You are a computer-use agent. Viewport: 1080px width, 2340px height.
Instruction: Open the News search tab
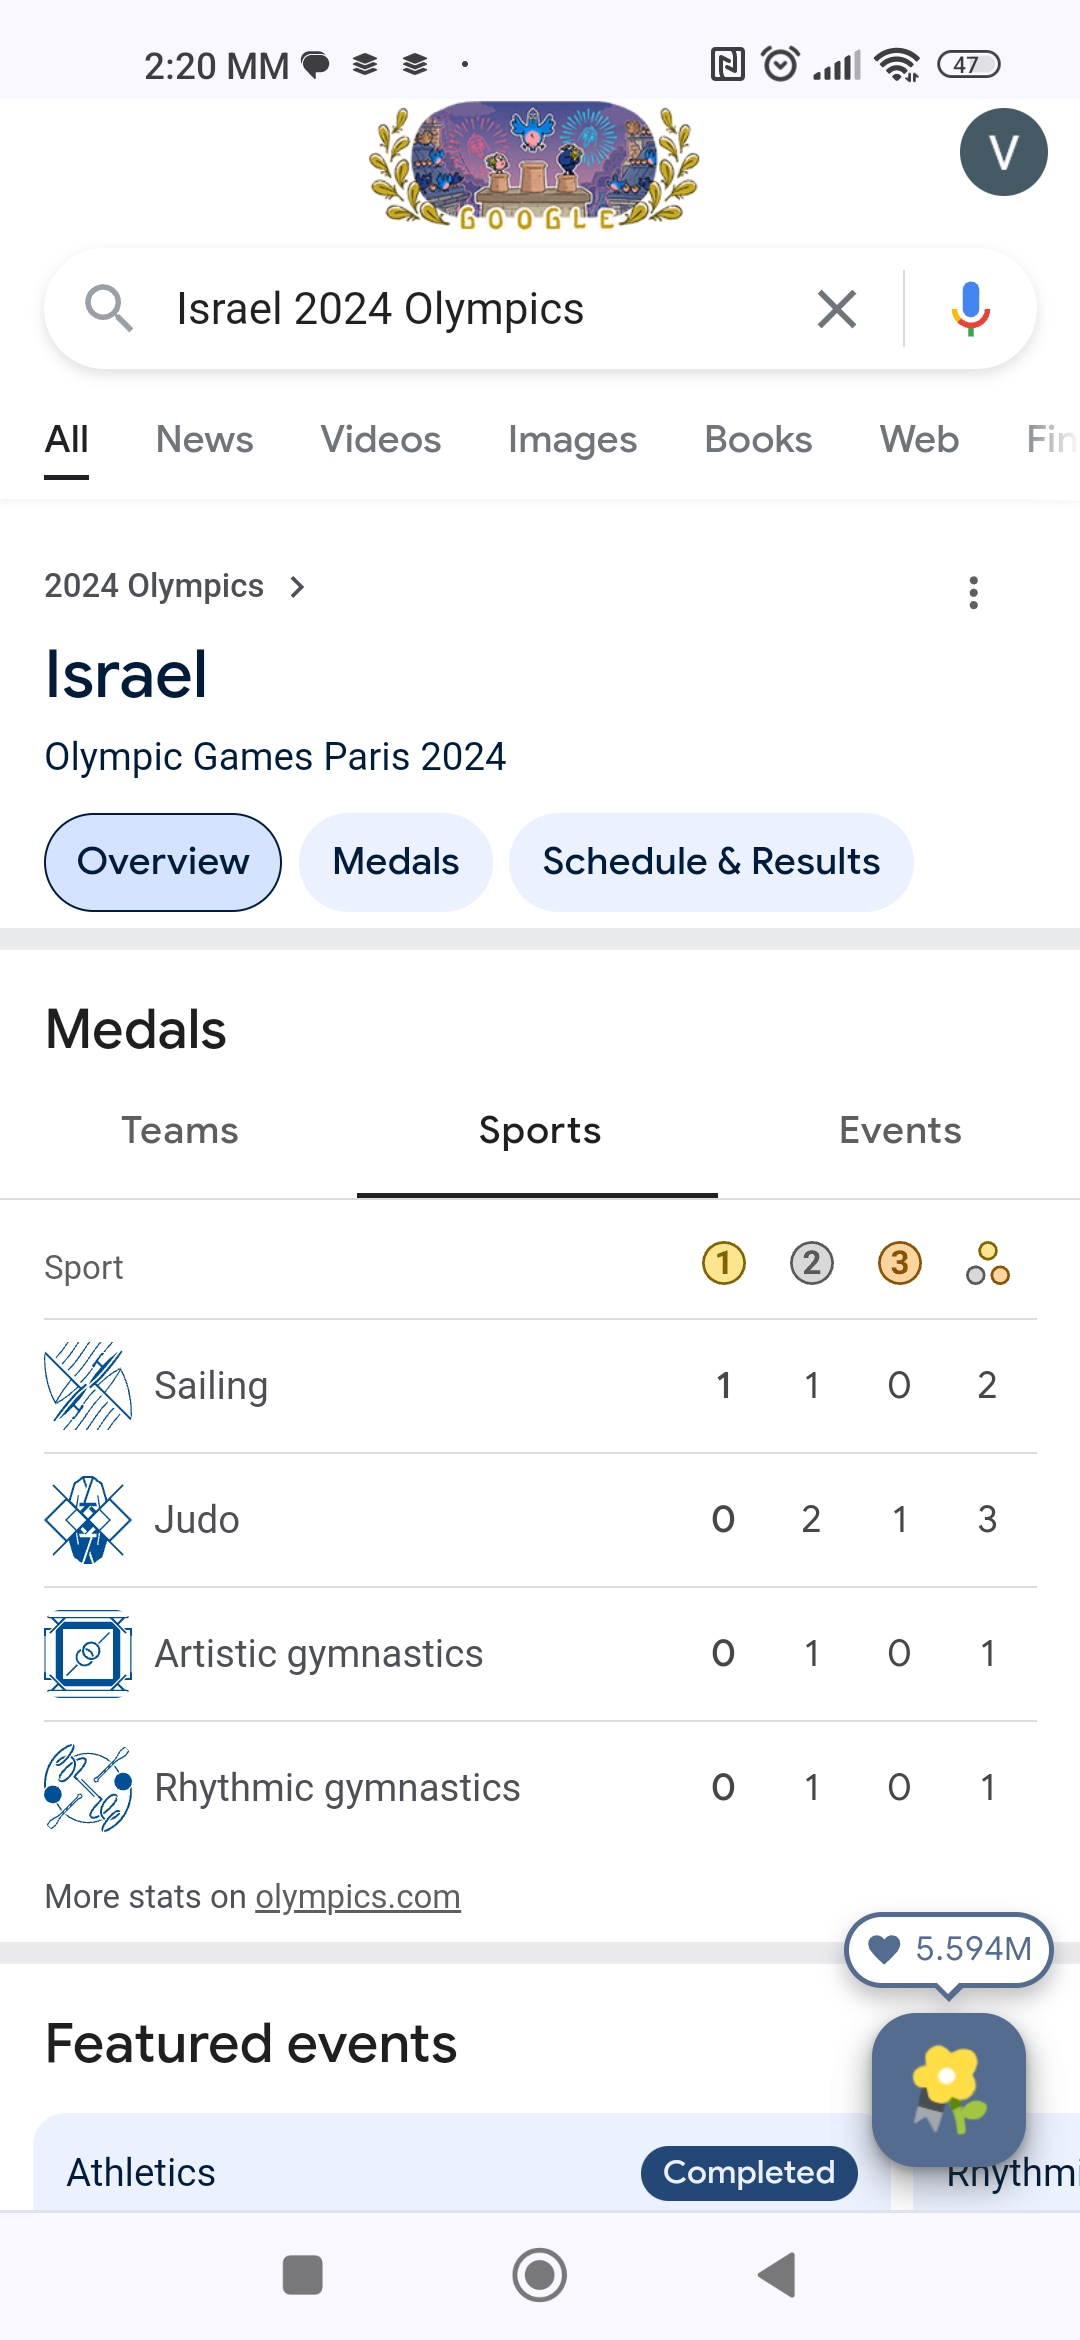pos(205,440)
